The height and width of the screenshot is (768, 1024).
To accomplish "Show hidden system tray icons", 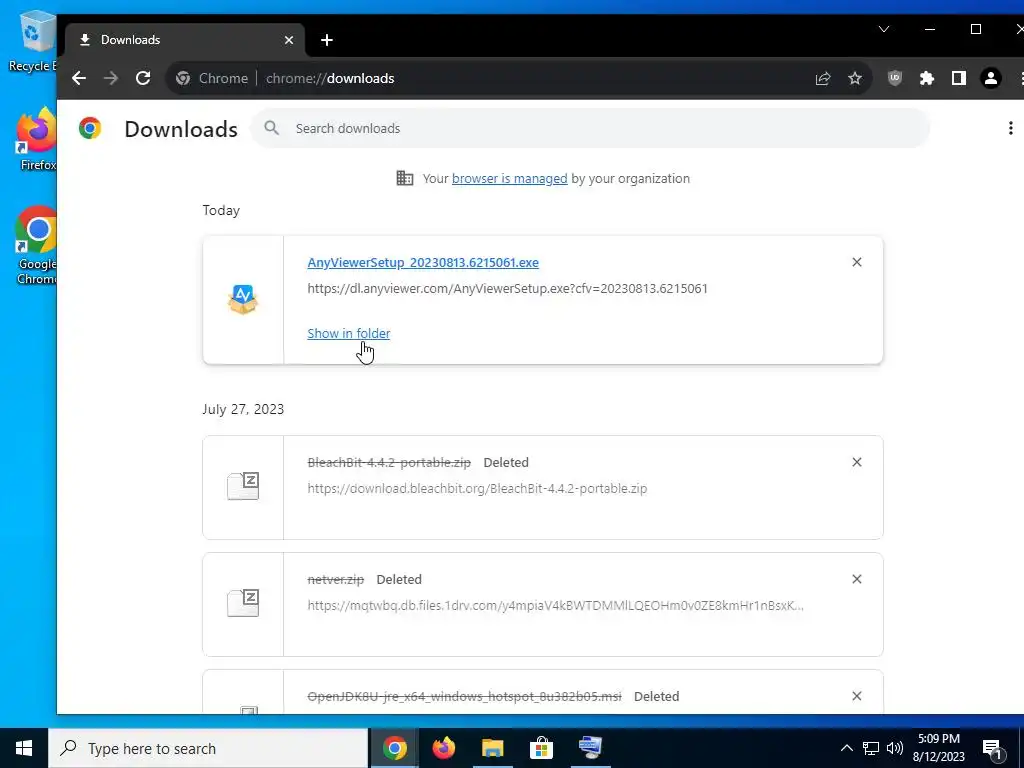I will click(x=846, y=748).
